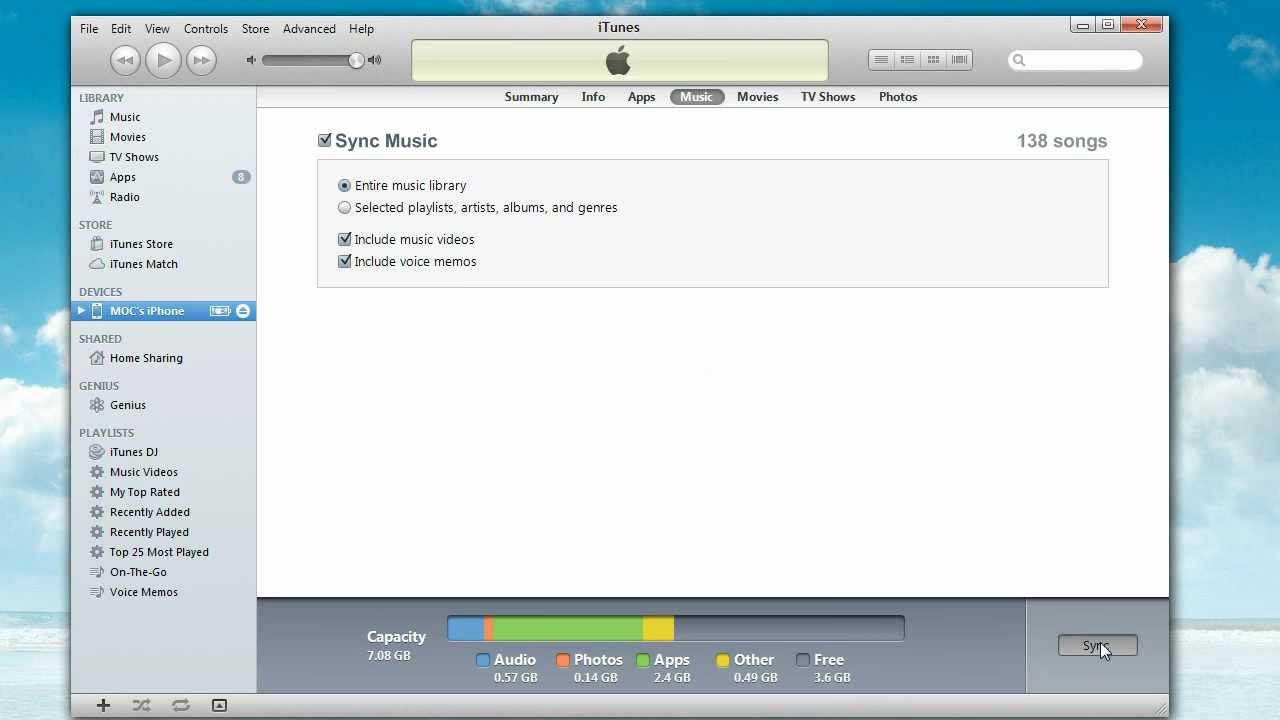Switch to the Movies tab
The height and width of the screenshot is (720, 1280).
(x=757, y=97)
